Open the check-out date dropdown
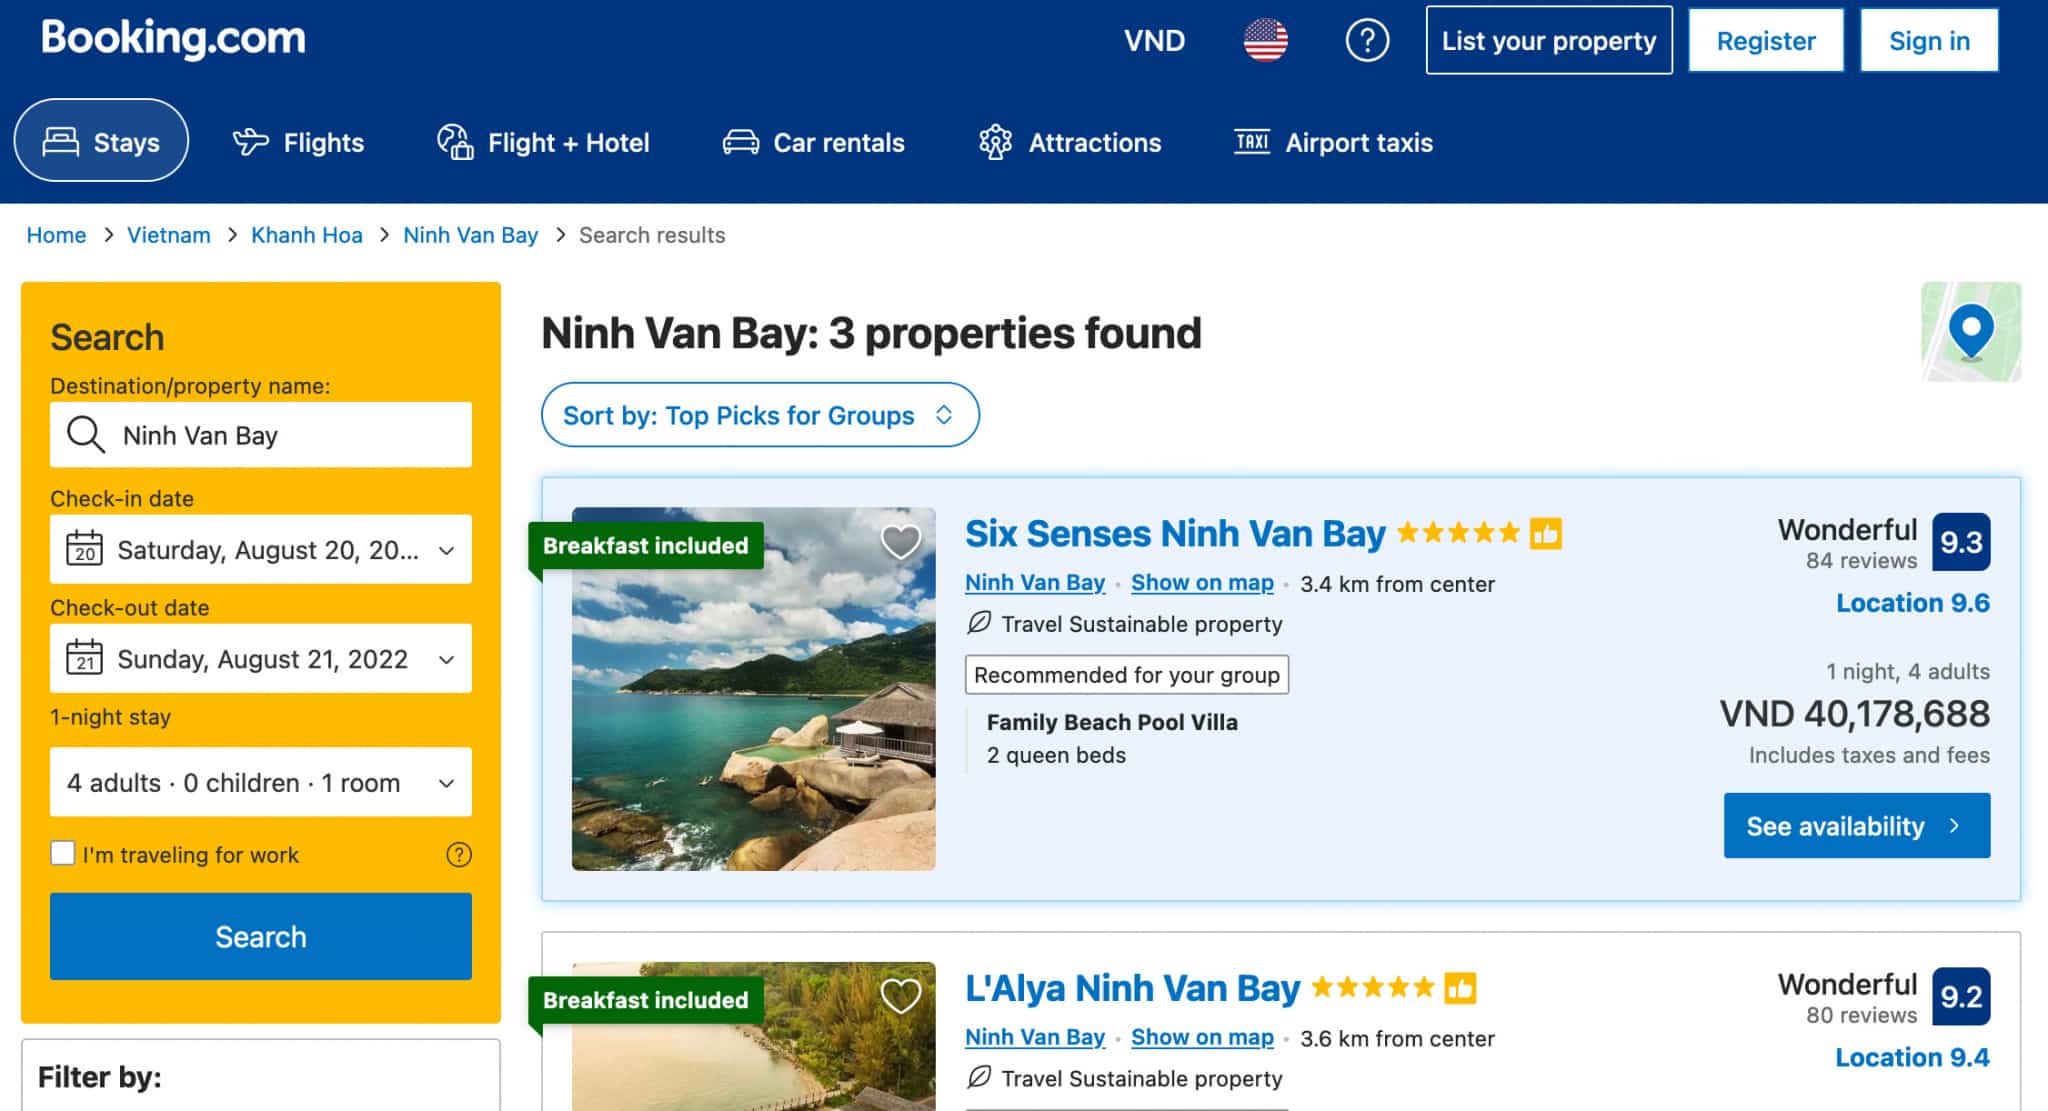 tap(446, 659)
